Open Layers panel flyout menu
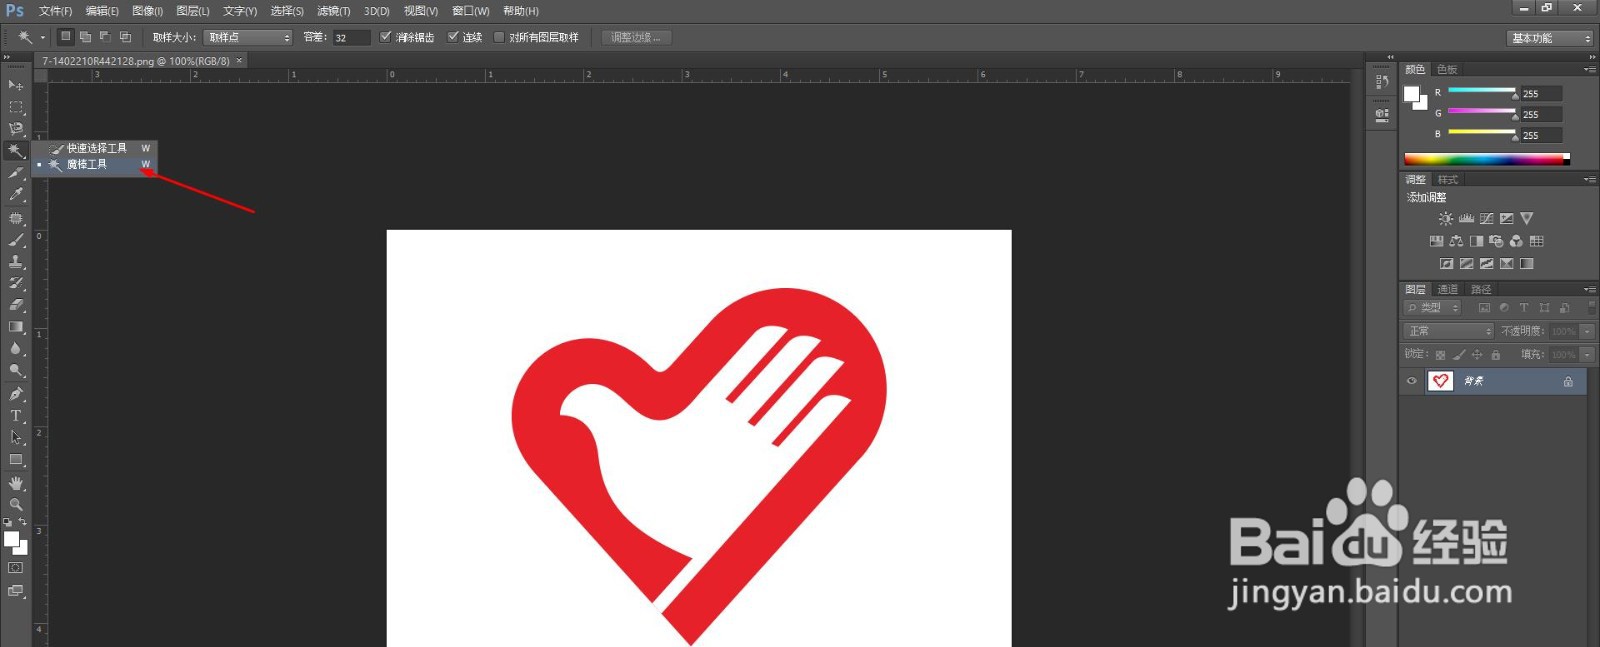Viewport: 1600px width, 647px height. tap(1590, 290)
